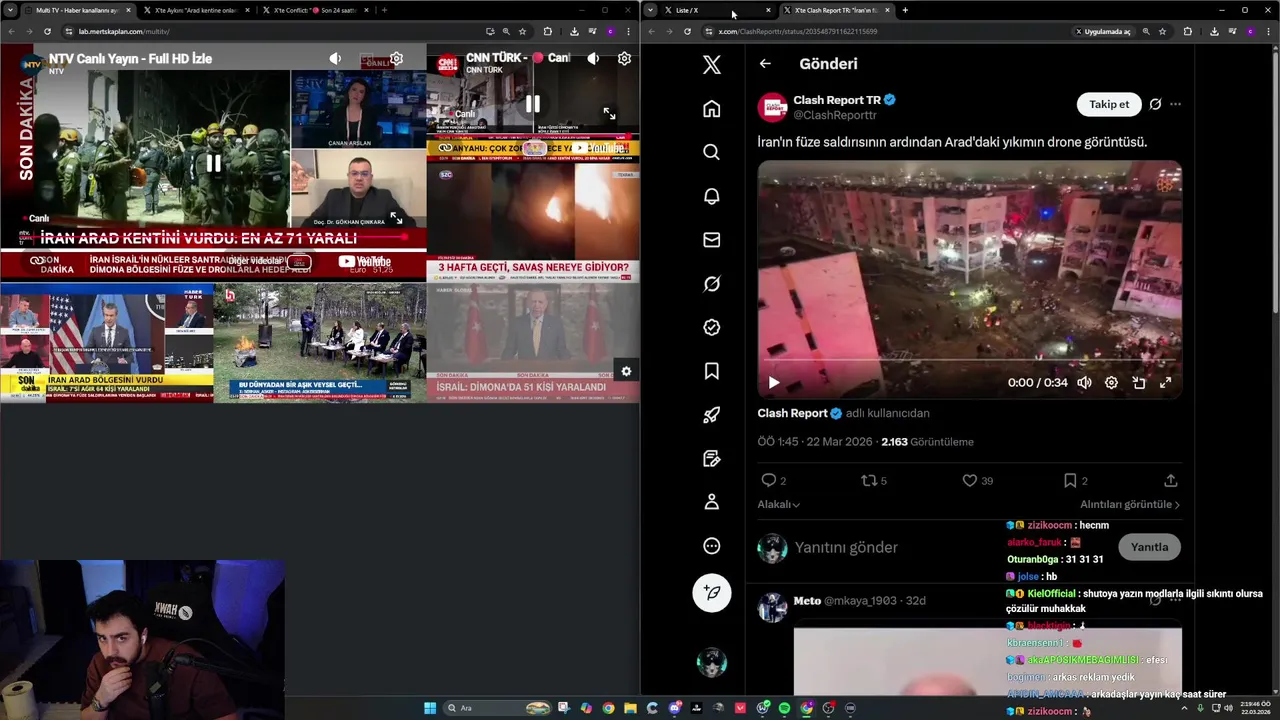Open the rocket icon in X sidebar
This screenshot has width=1280, height=720.
click(x=711, y=415)
